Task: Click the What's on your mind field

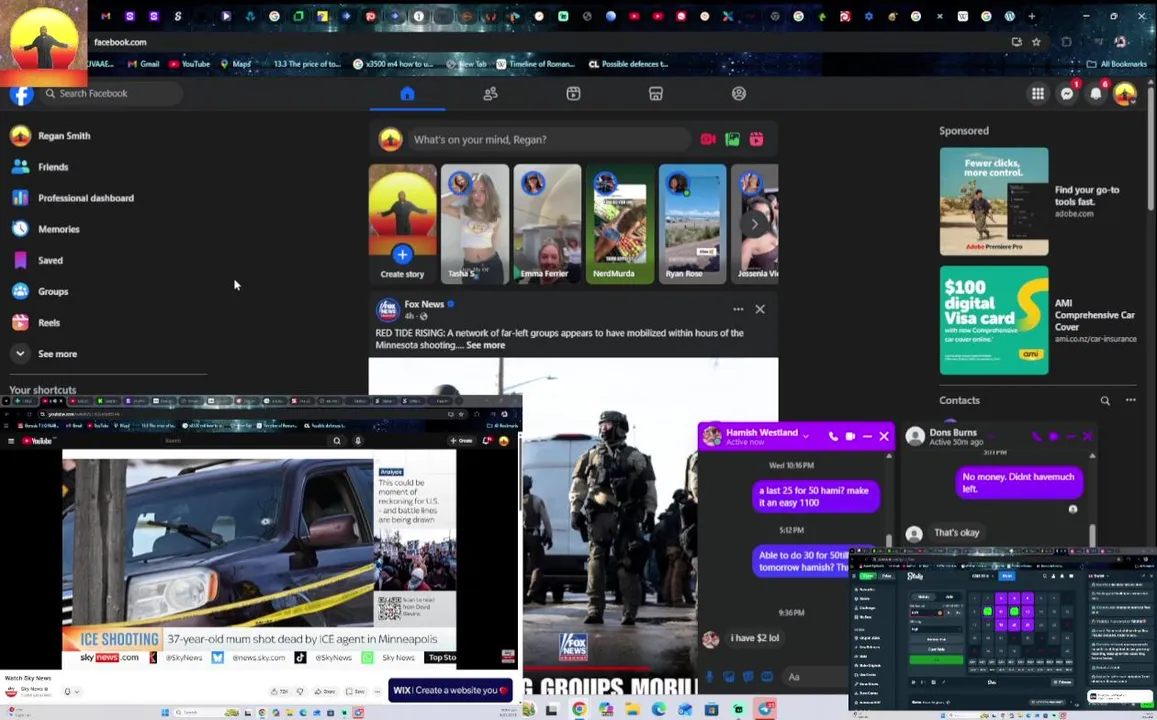Action: tap(549, 139)
